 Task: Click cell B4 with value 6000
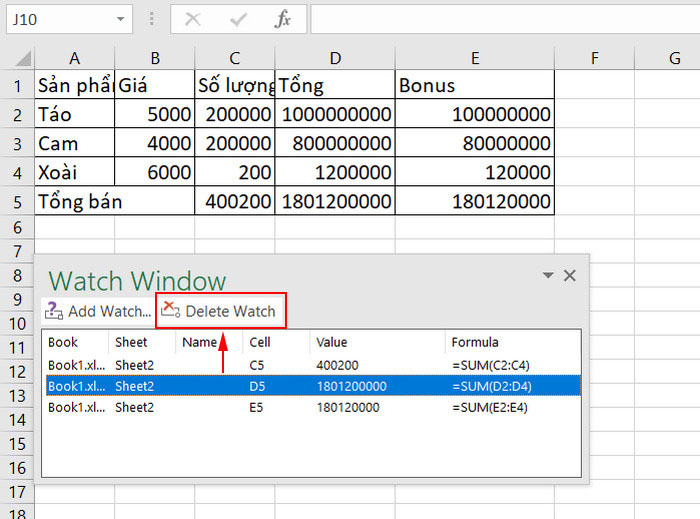tap(154, 172)
